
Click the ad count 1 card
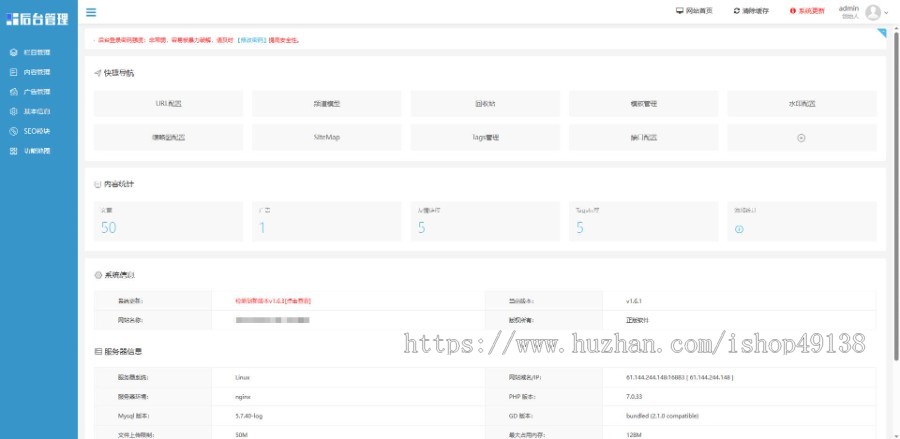click(x=327, y=222)
